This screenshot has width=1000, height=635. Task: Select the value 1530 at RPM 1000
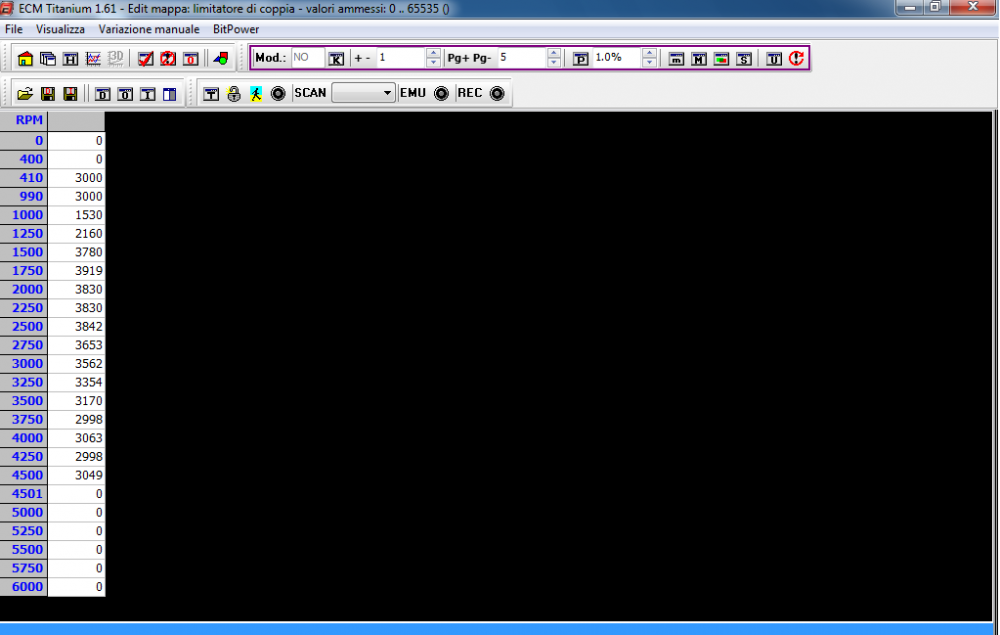[x=77, y=215]
